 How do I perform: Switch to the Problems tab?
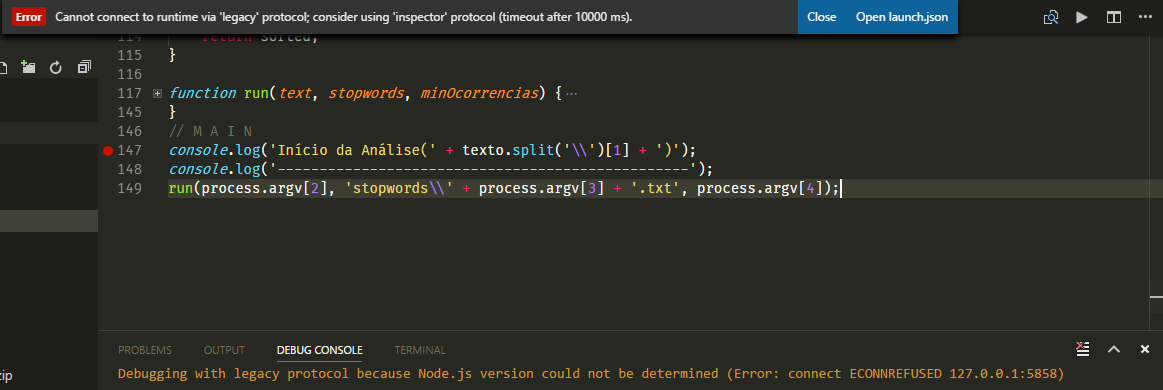click(145, 350)
